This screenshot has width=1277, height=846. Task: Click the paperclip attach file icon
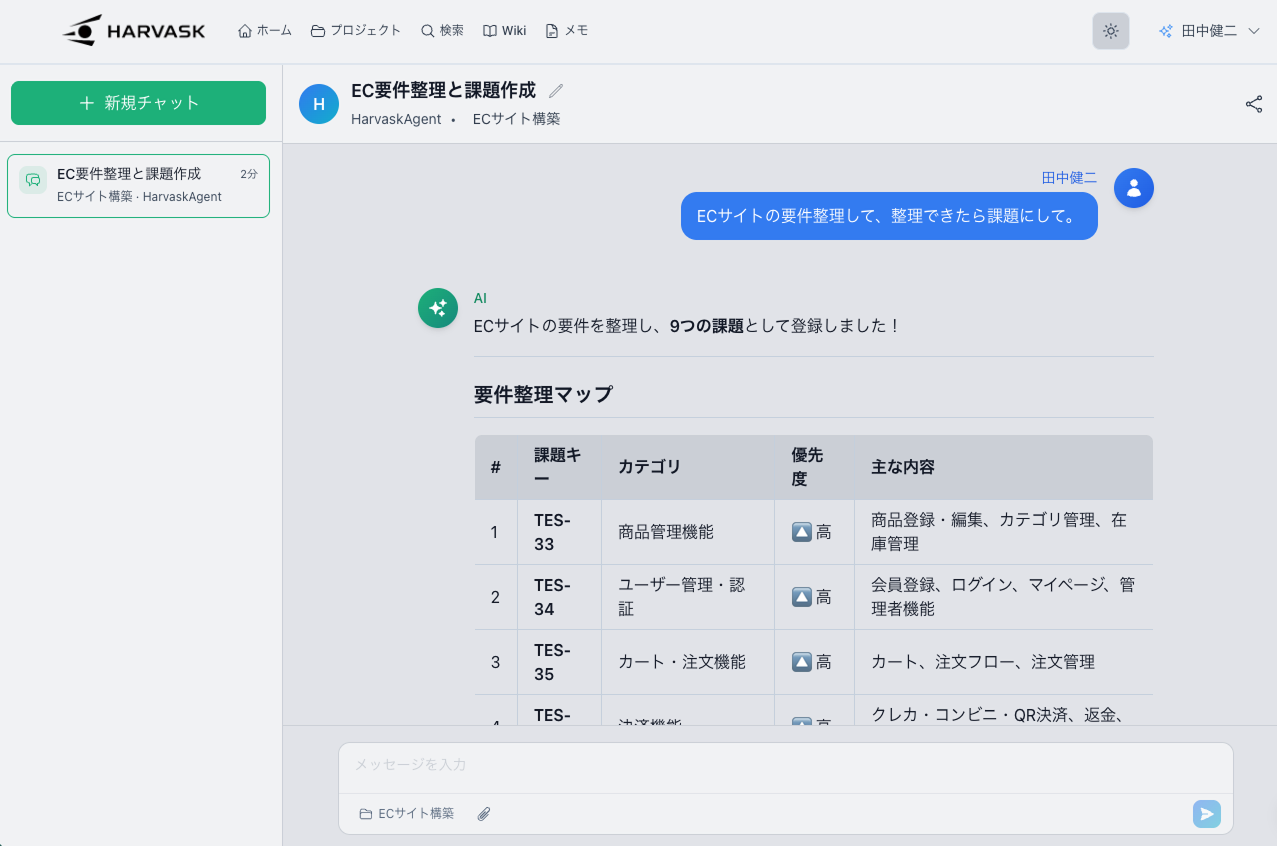484,814
